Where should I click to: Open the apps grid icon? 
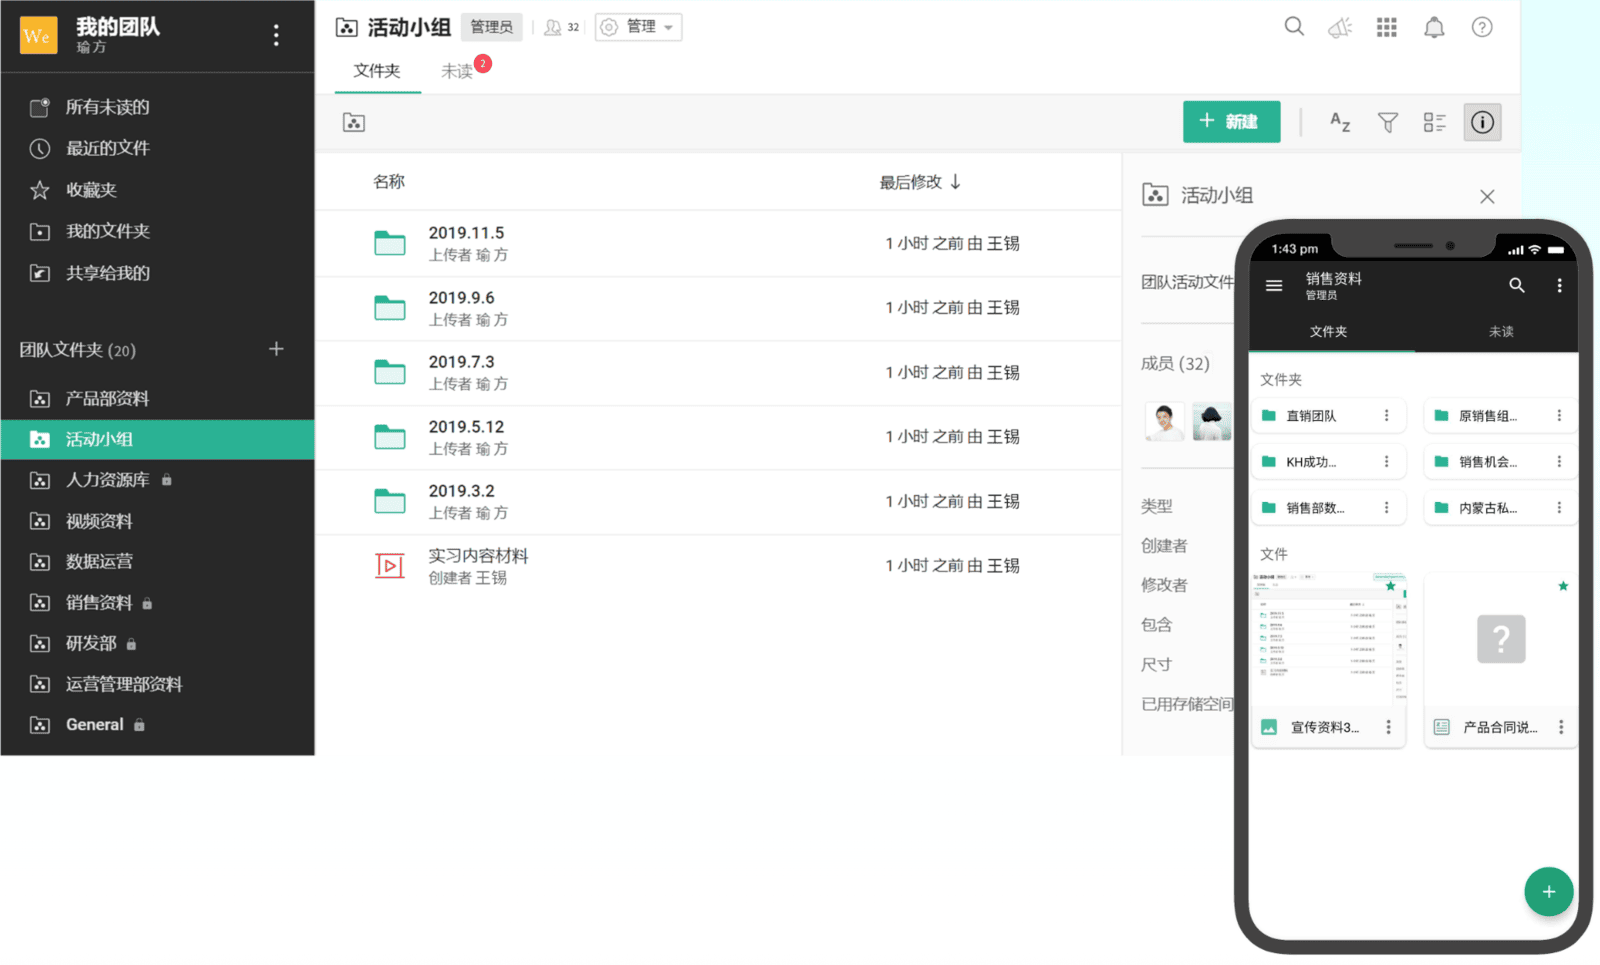pos(1386,28)
